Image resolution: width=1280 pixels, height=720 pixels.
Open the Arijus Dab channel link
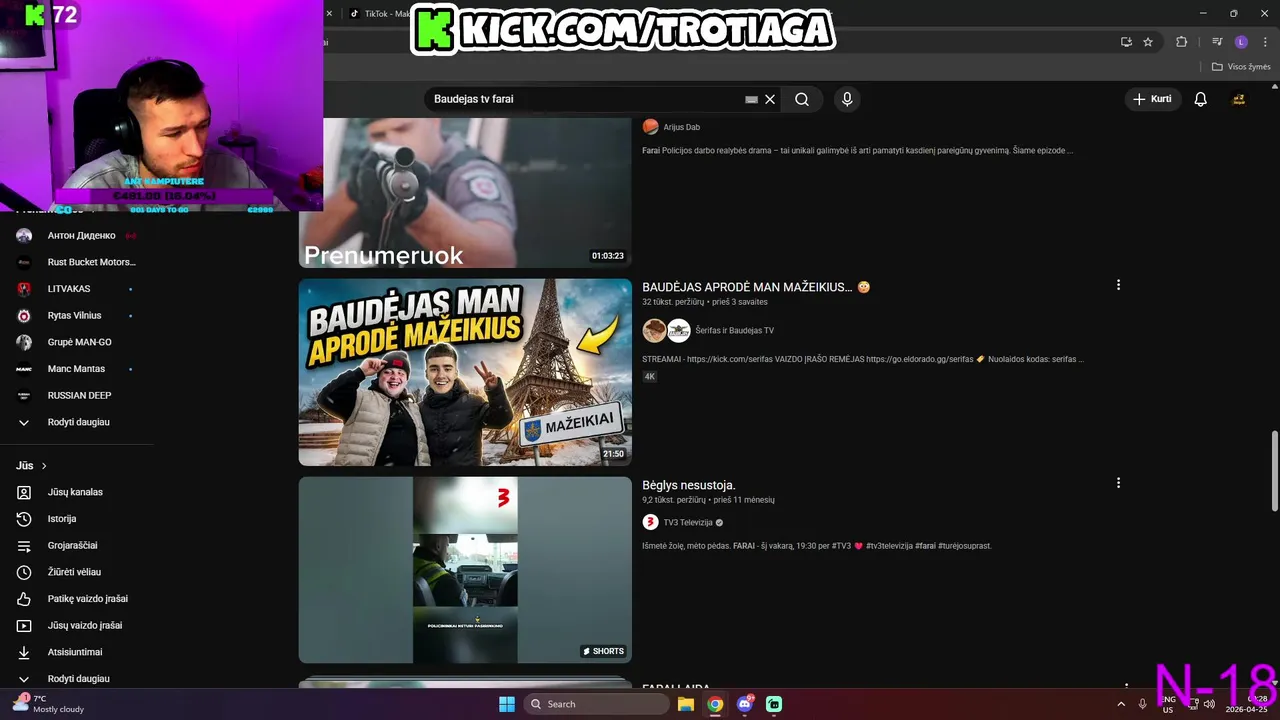[681, 127]
